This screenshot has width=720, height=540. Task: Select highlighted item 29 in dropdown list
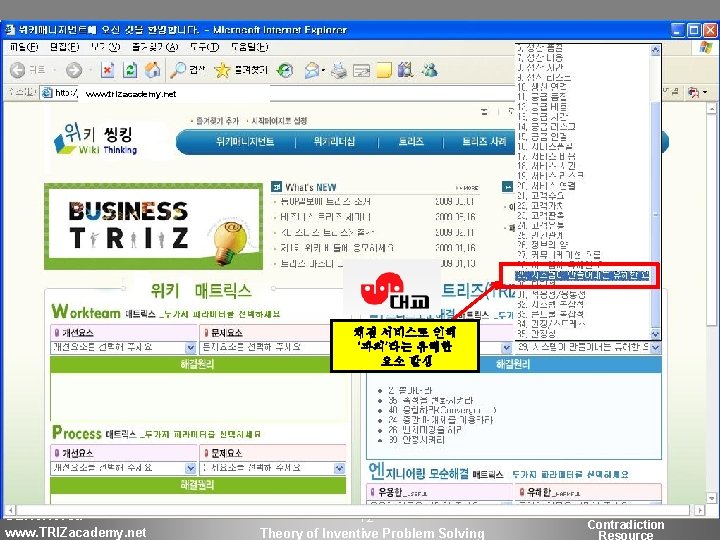(582, 276)
